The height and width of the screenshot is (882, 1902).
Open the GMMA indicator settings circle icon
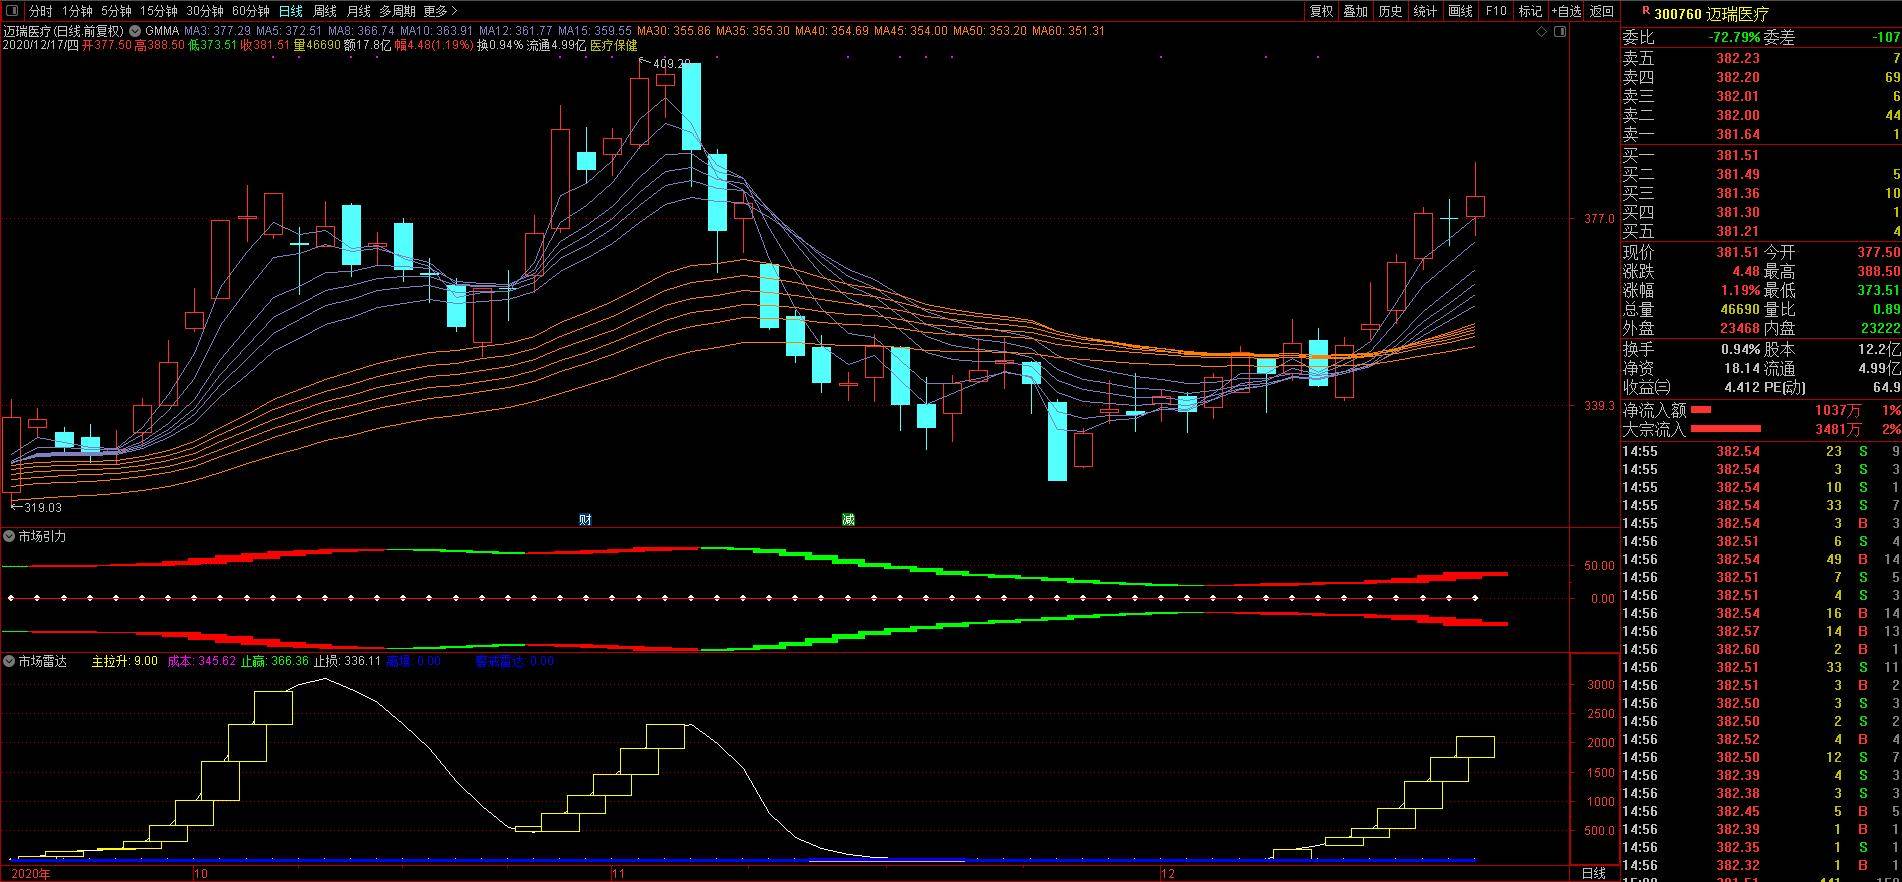point(135,31)
